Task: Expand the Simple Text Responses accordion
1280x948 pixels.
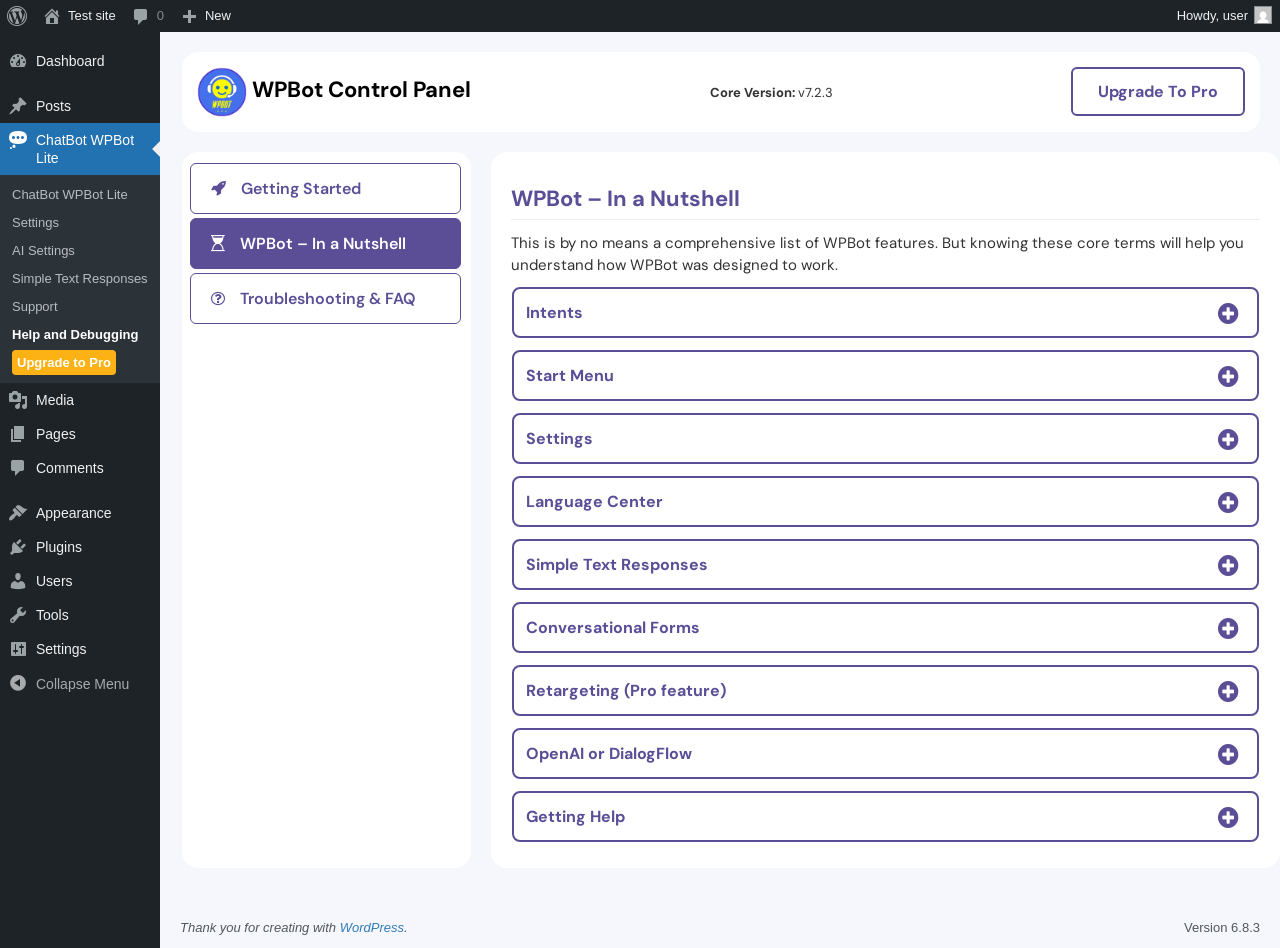Action: 884,565
